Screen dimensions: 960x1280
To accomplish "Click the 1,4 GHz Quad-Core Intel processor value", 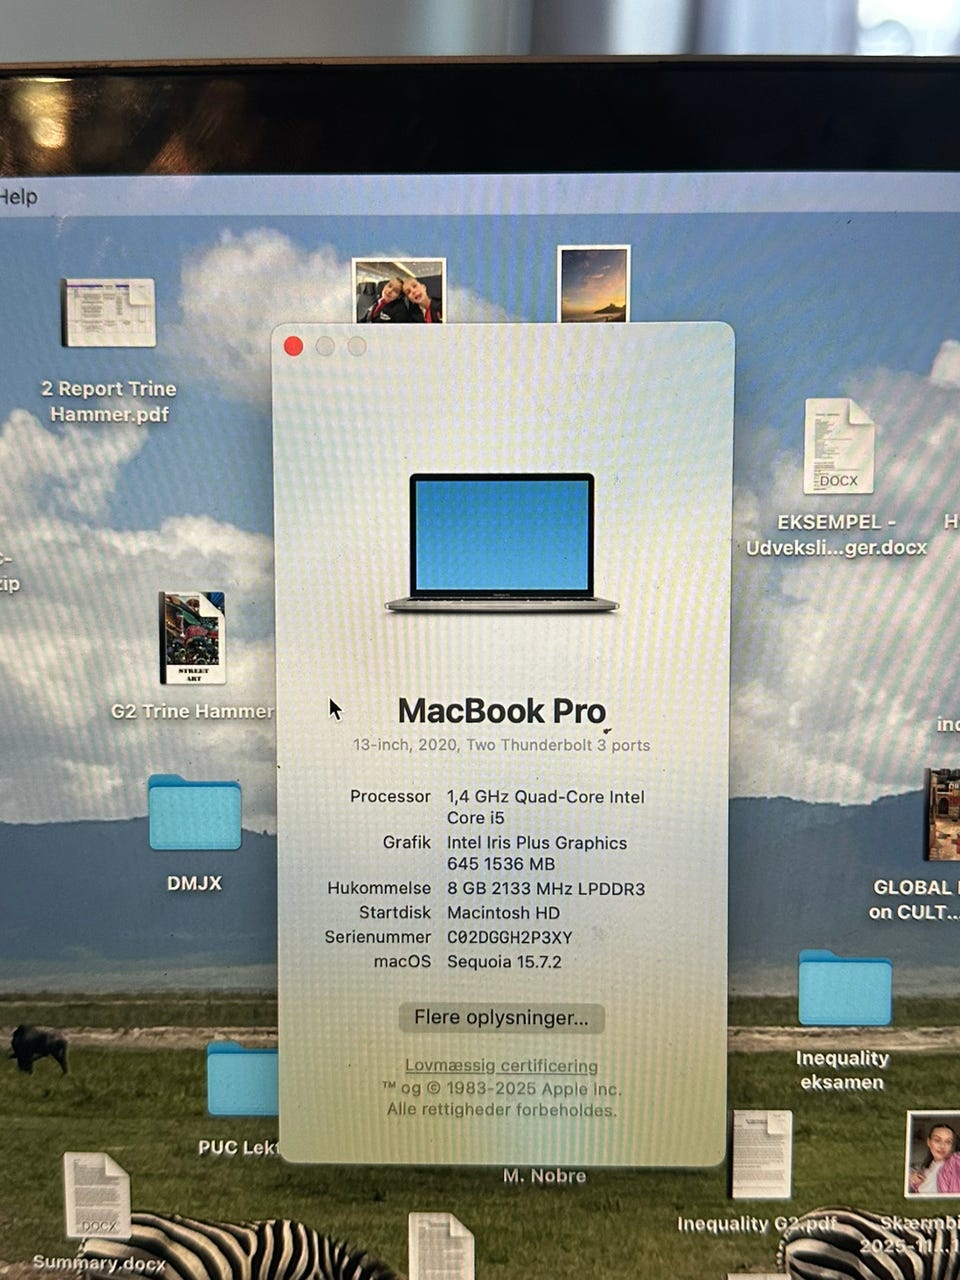I will point(546,807).
